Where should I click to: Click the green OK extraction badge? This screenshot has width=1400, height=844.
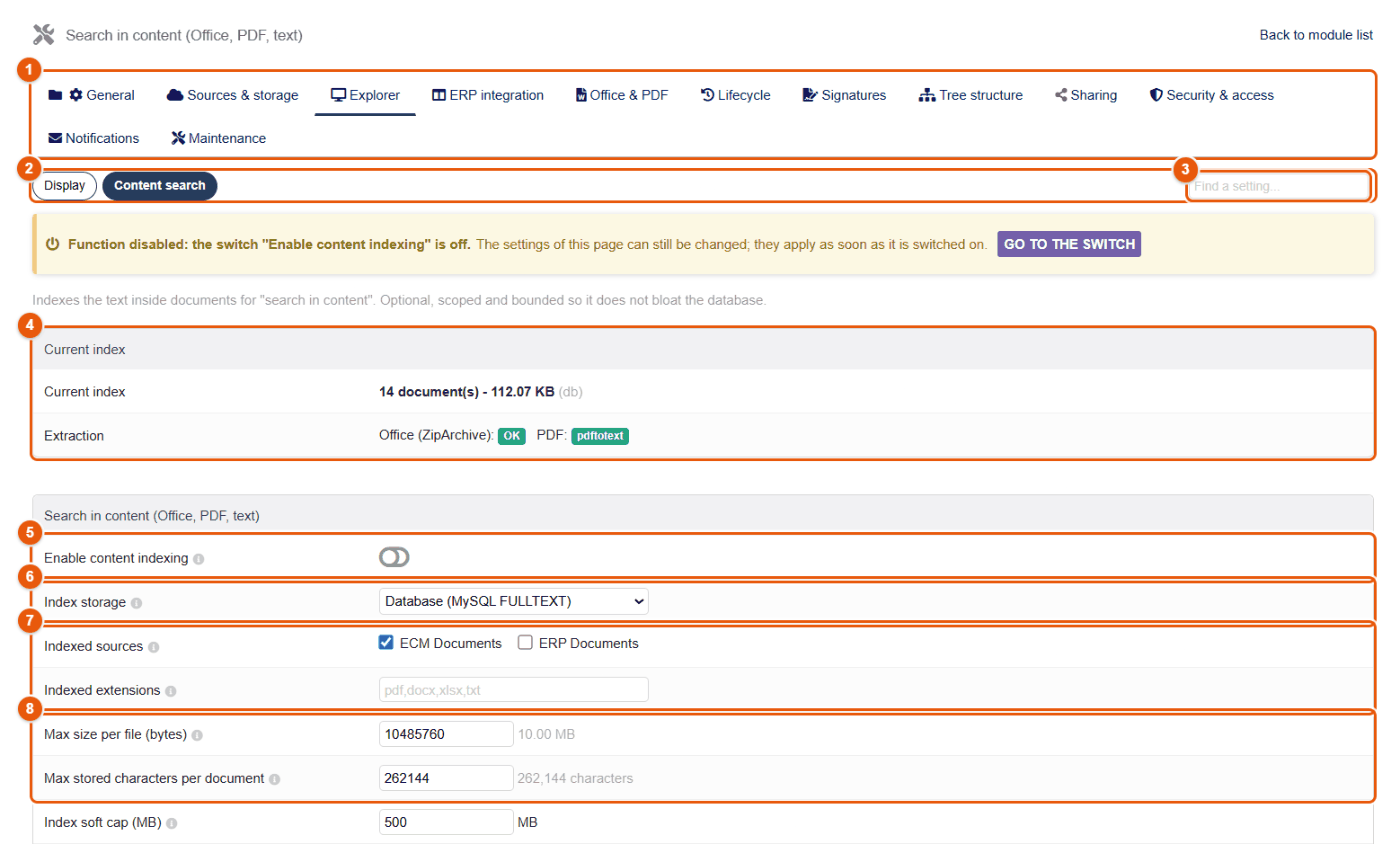pos(512,436)
